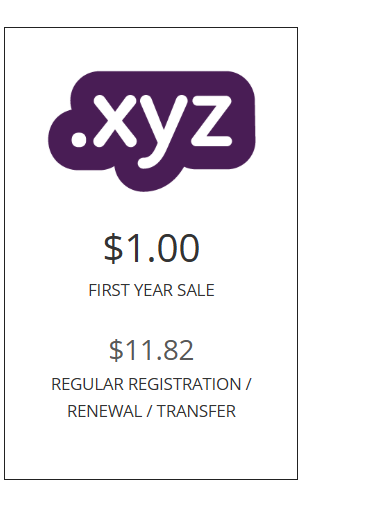Select the $11.82 regular price
The image size is (365, 507).
[151, 350]
